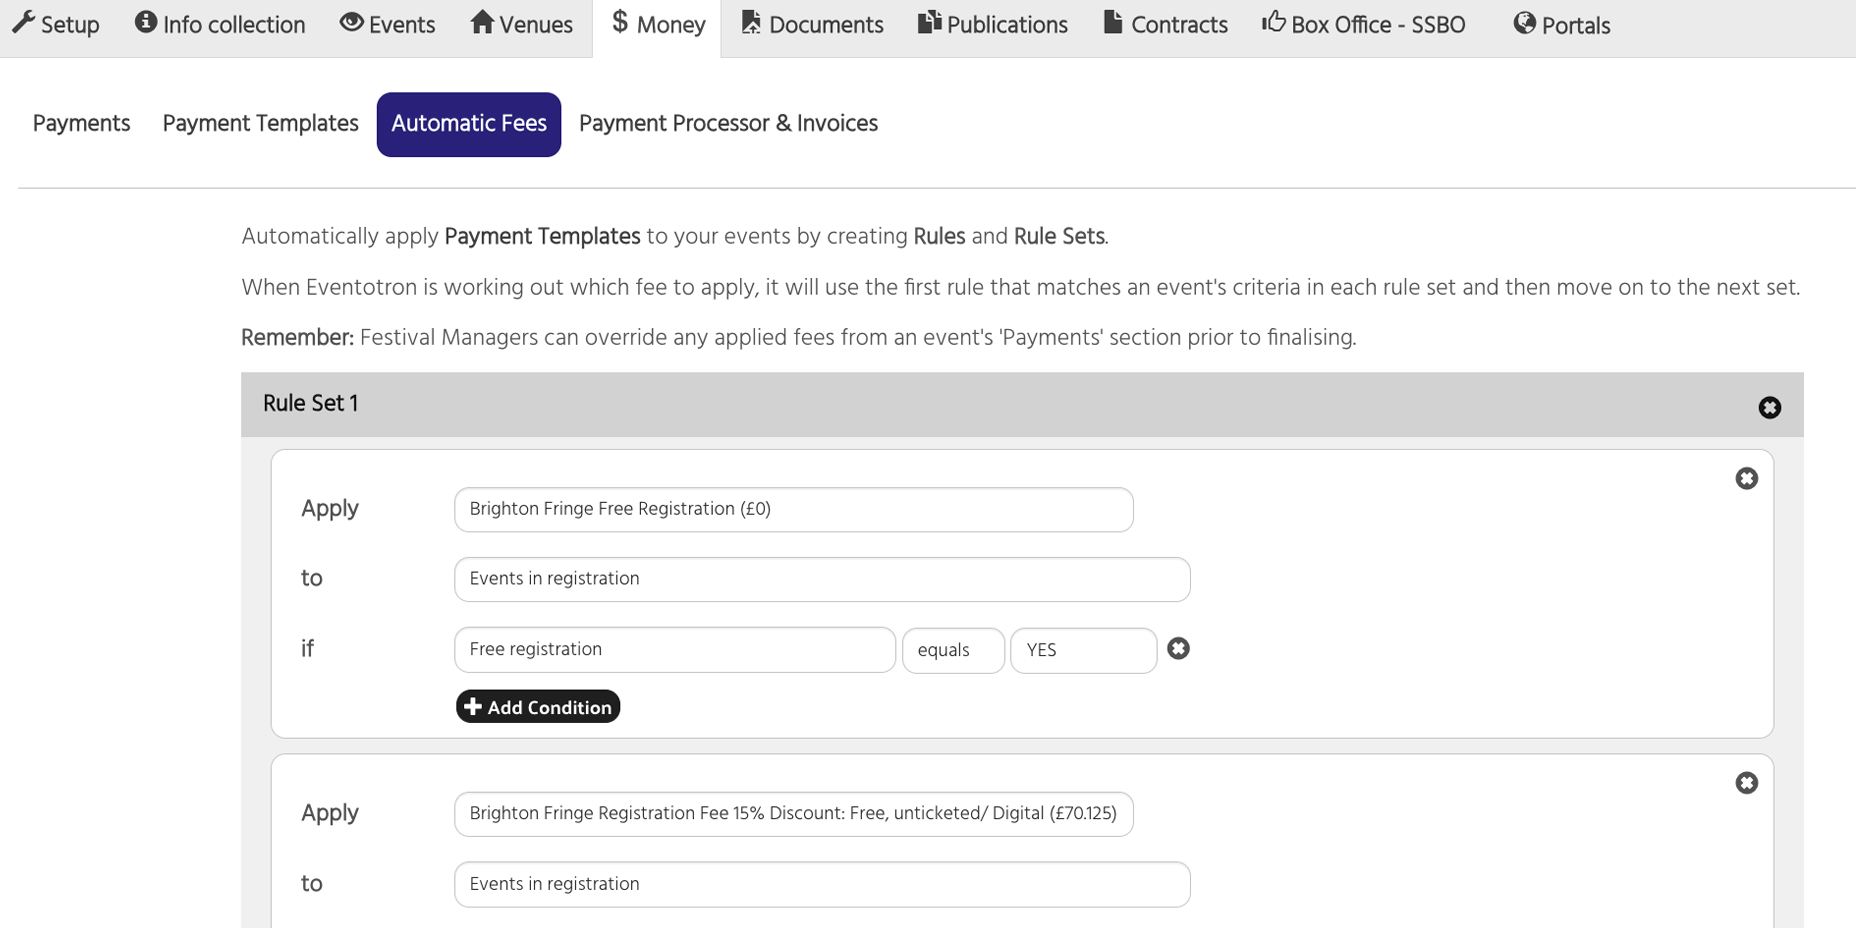Click the house icon beside Venues
Screen dimensions: 1856x928
482,22
